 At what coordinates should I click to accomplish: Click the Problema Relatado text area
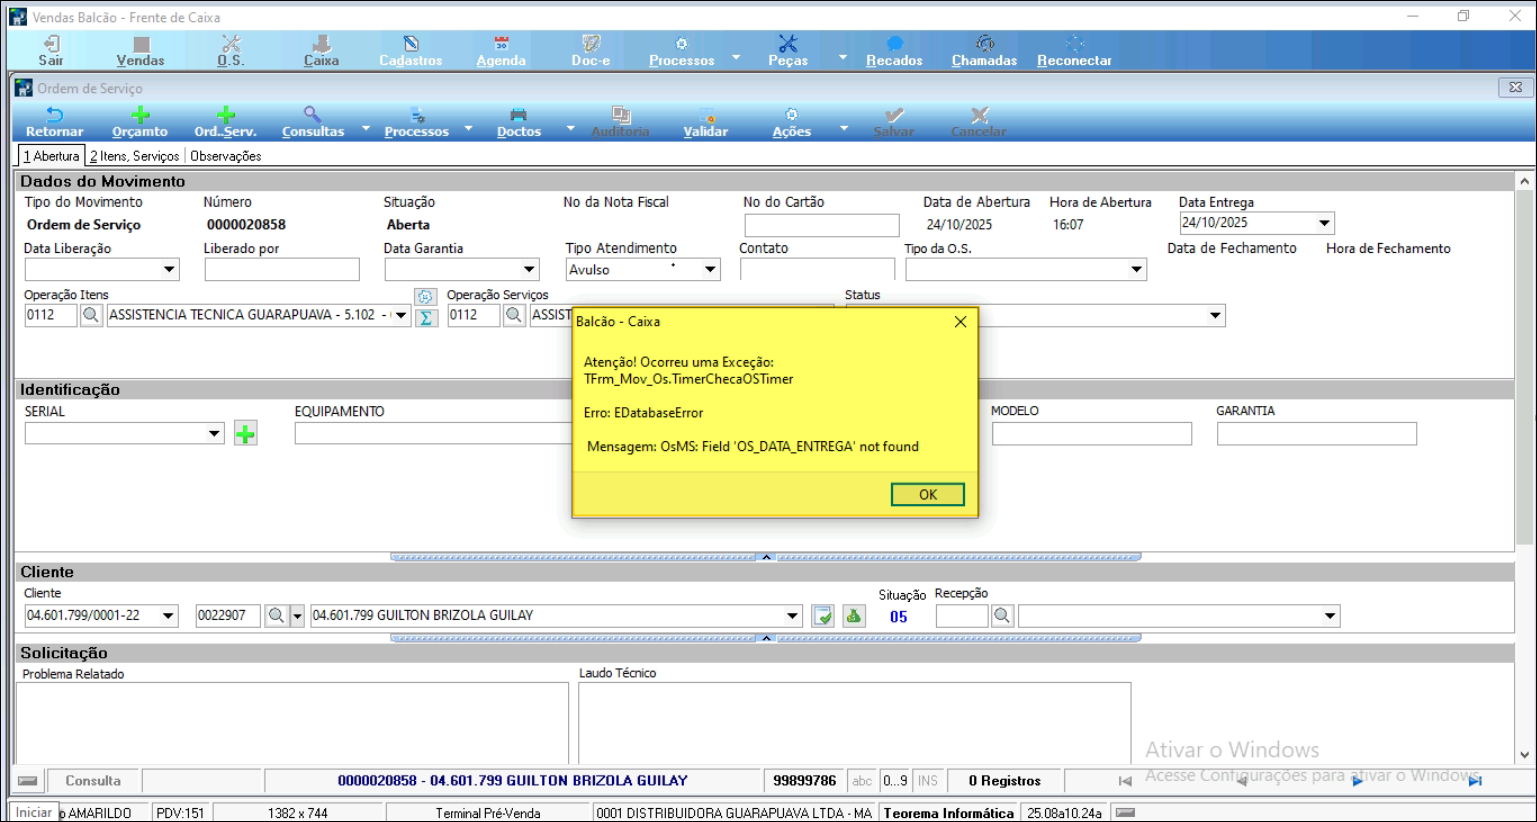(292, 723)
